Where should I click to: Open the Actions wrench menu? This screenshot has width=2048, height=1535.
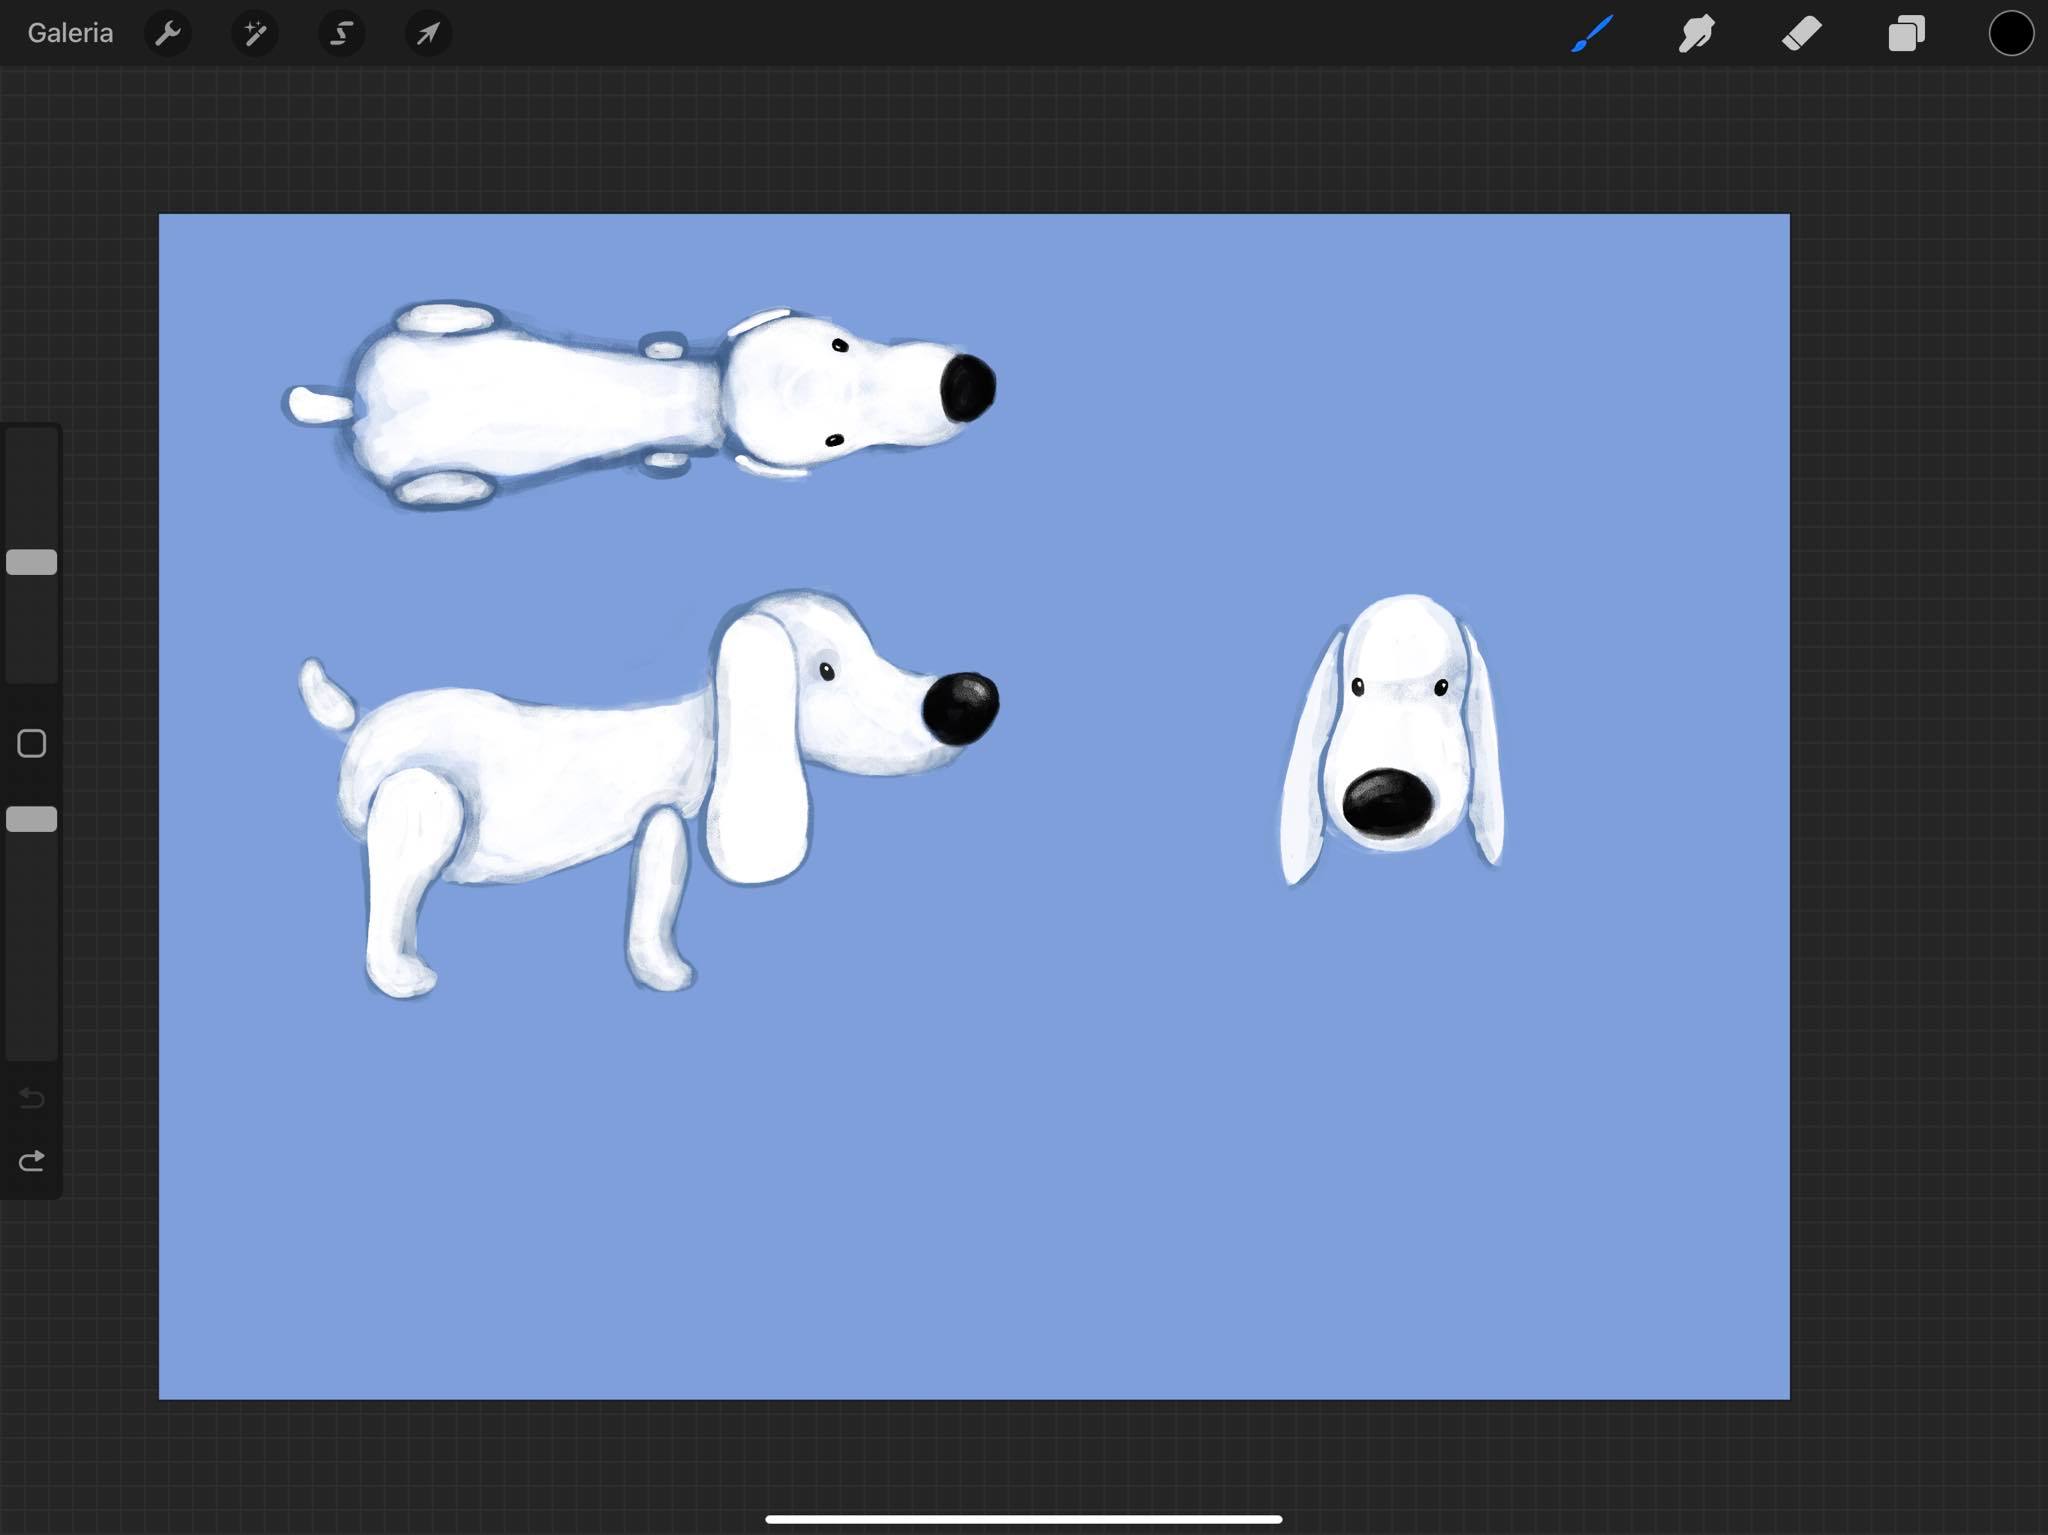point(168,34)
